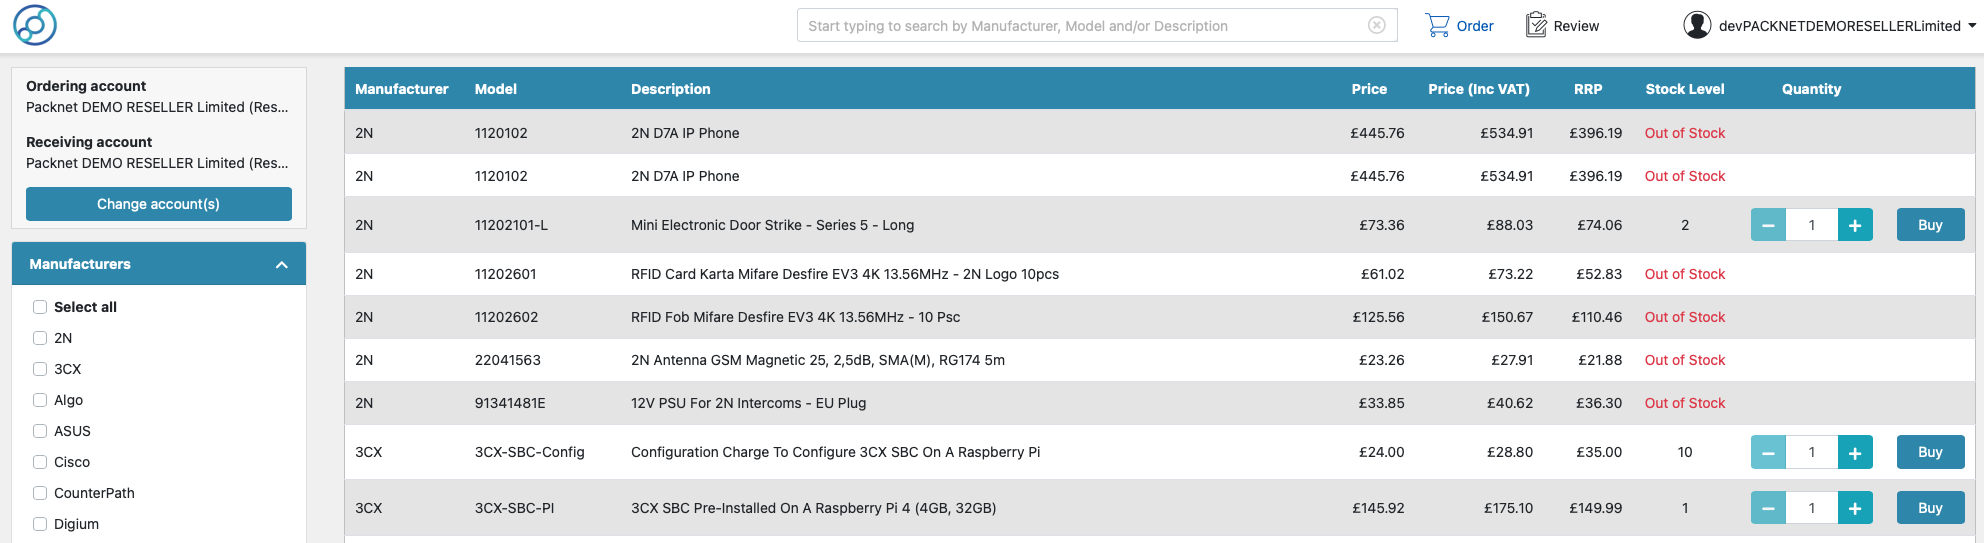Tick the Algo manufacturer checkbox
The height and width of the screenshot is (543, 1984).
click(40, 400)
